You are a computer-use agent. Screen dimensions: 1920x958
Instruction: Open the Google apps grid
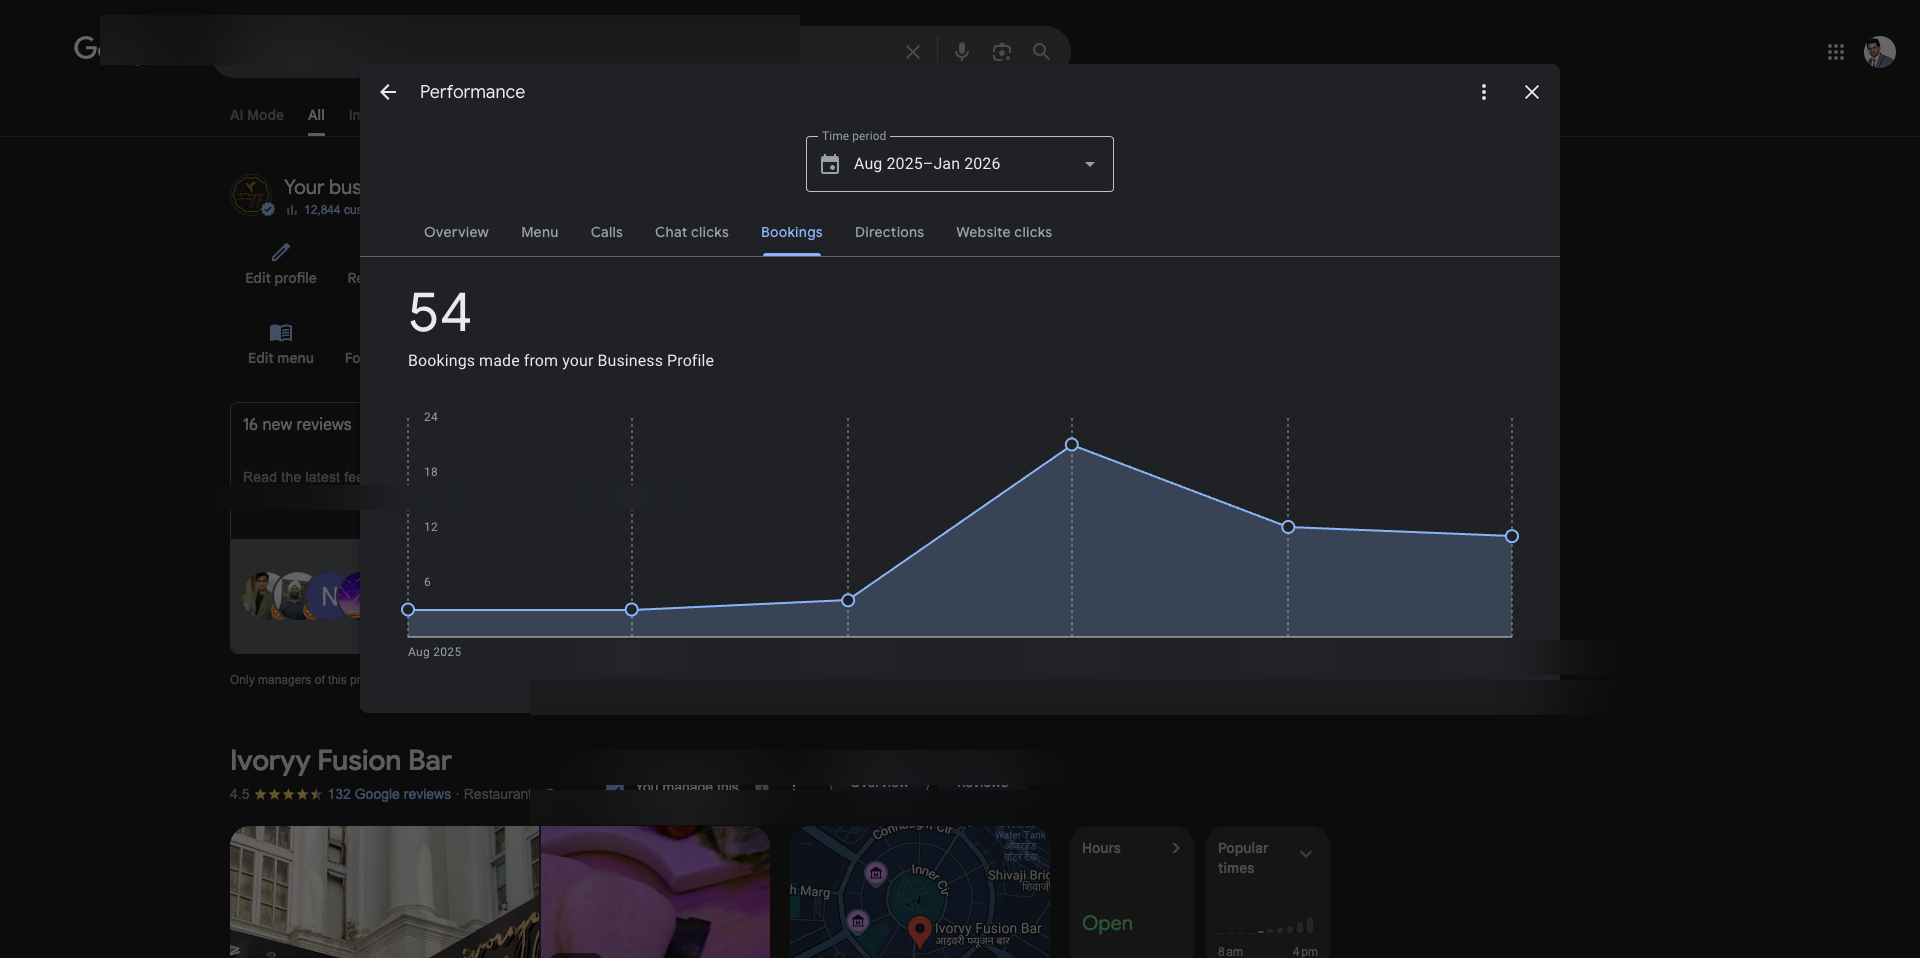[x=1836, y=52]
